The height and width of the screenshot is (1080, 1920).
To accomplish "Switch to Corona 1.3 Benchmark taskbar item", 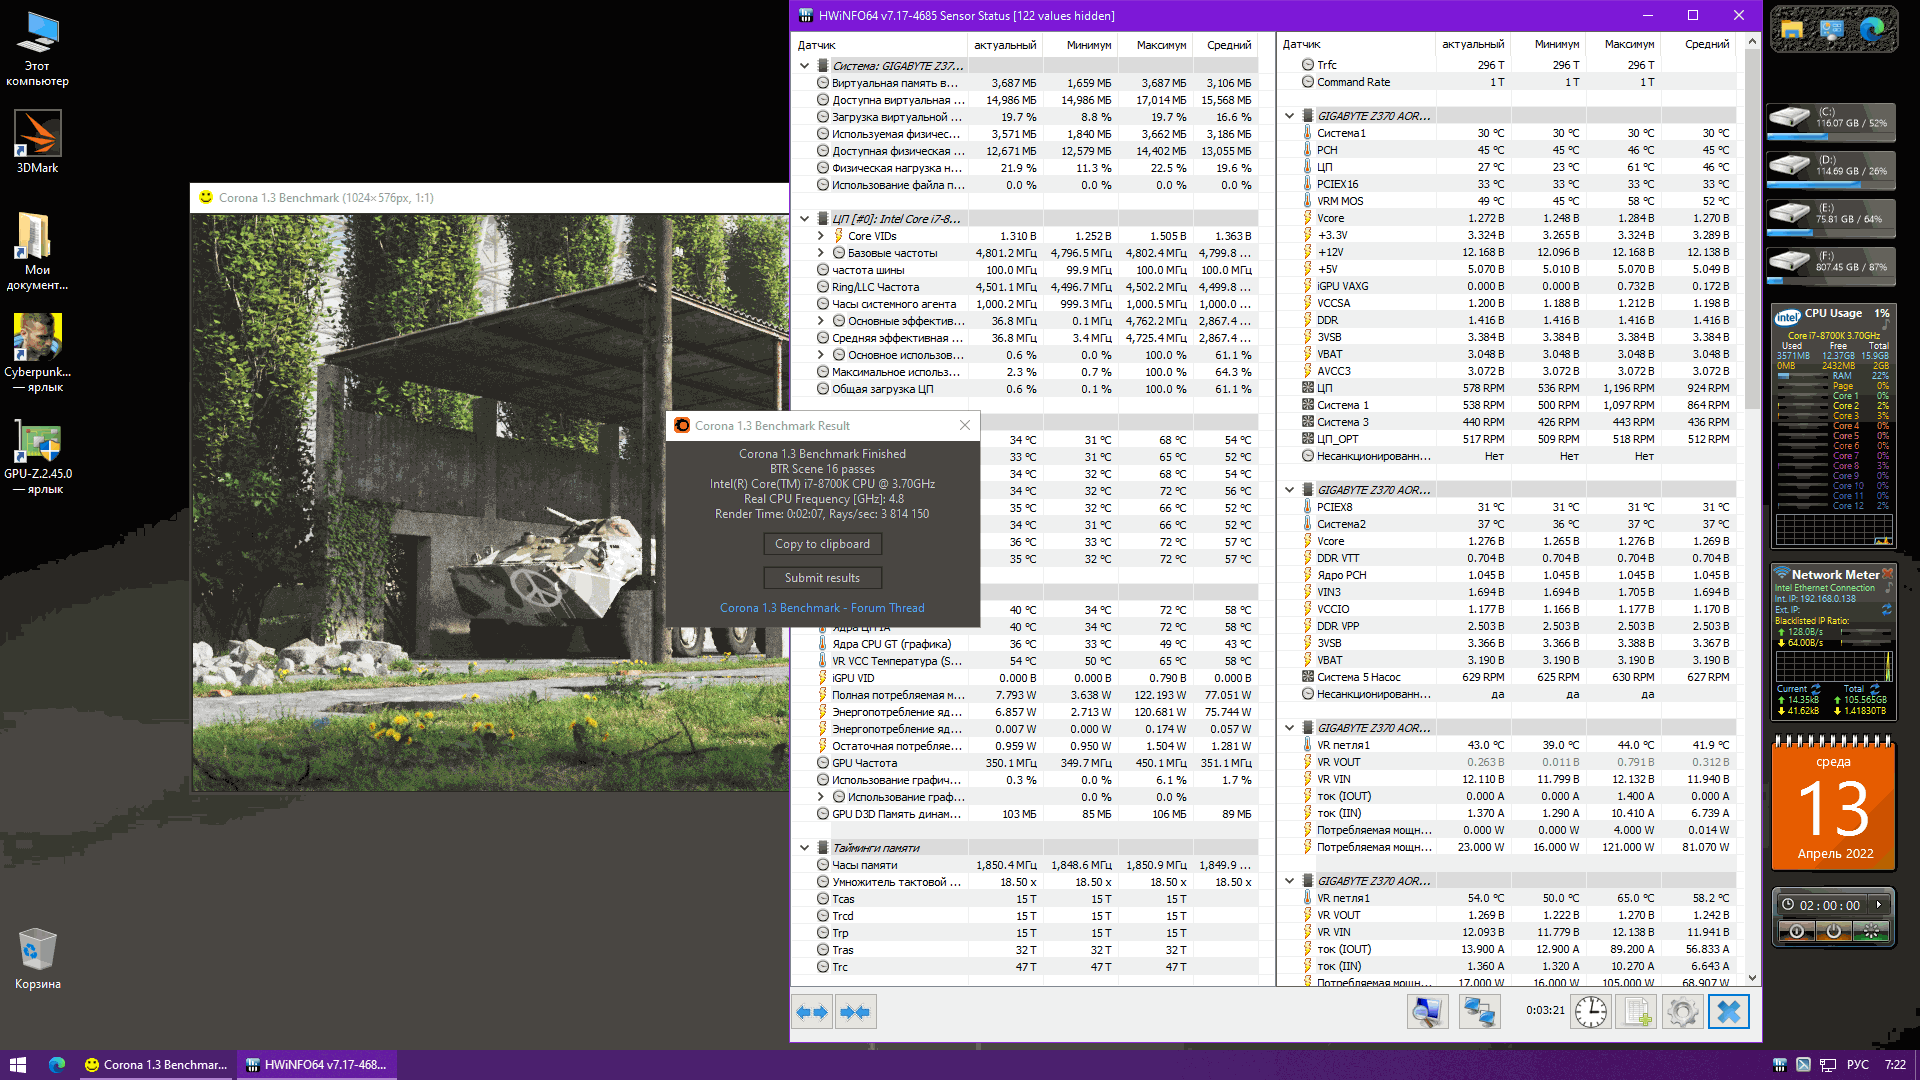I will [156, 1065].
